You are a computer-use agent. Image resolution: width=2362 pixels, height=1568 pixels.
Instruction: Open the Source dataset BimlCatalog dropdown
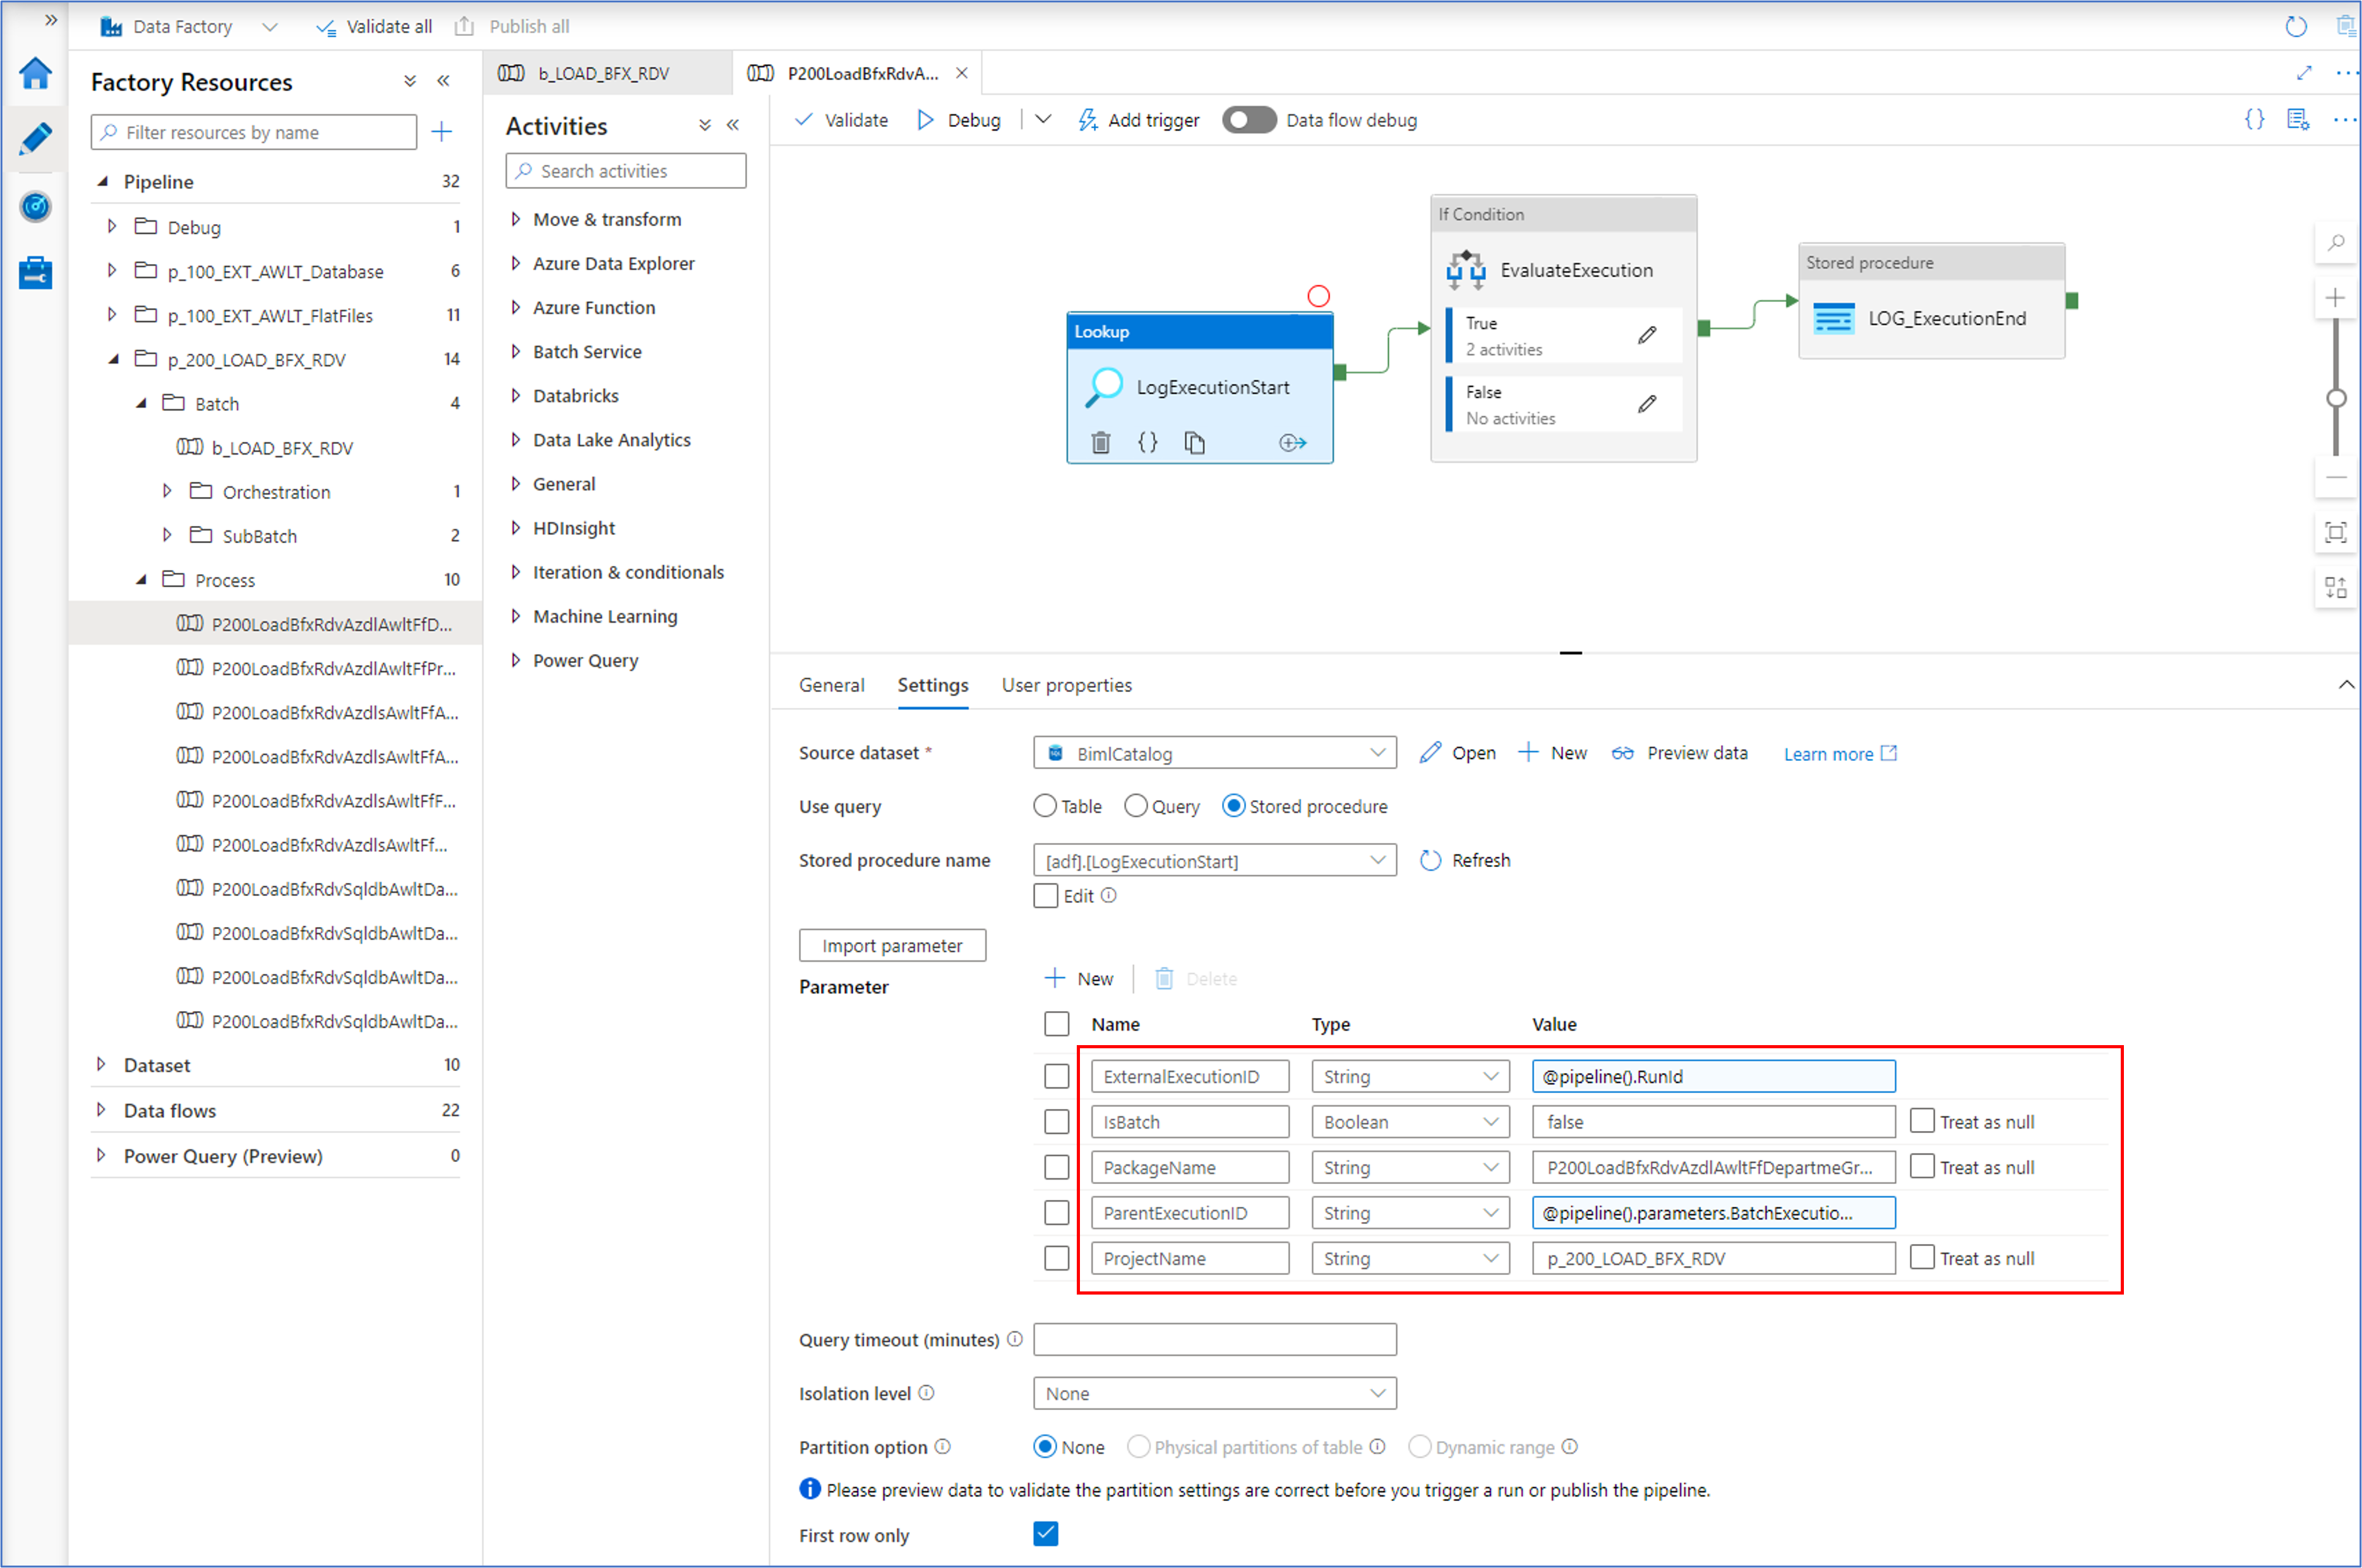click(1215, 753)
